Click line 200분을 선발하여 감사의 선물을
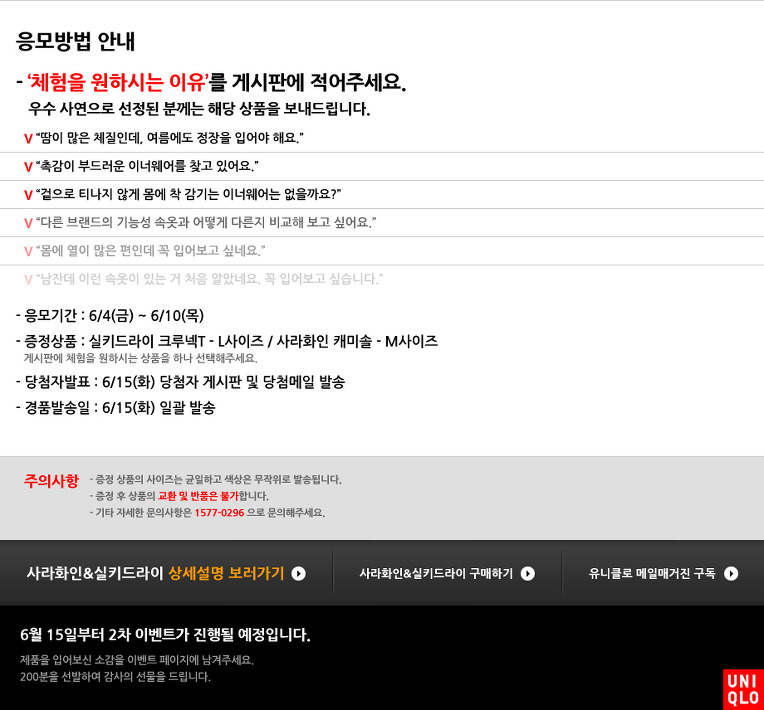The width and height of the screenshot is (764, 710). (115, 677)
